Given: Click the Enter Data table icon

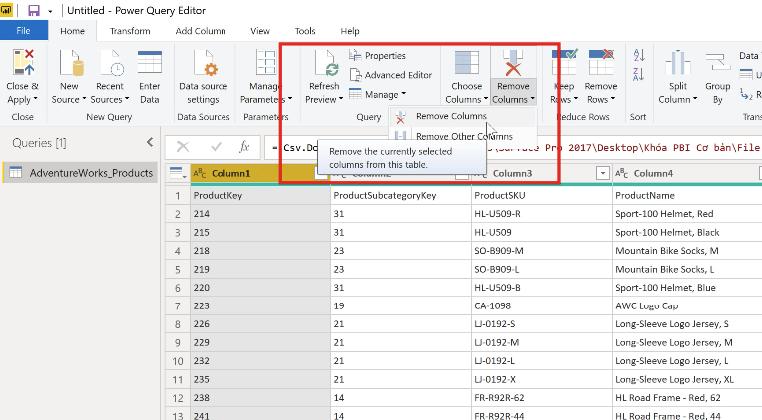Looking at the screenshot, I should coord(150,63).
